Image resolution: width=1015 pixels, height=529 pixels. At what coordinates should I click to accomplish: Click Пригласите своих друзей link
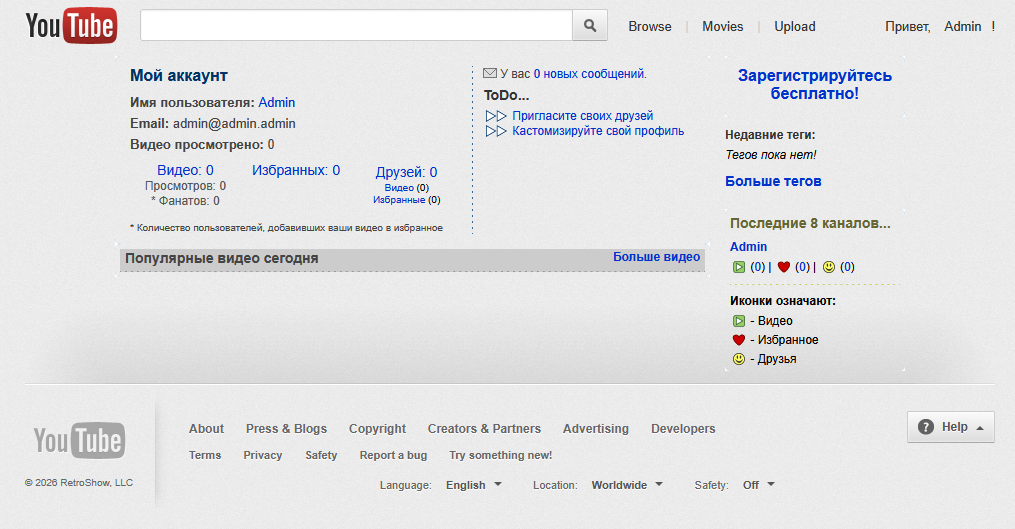583,116
